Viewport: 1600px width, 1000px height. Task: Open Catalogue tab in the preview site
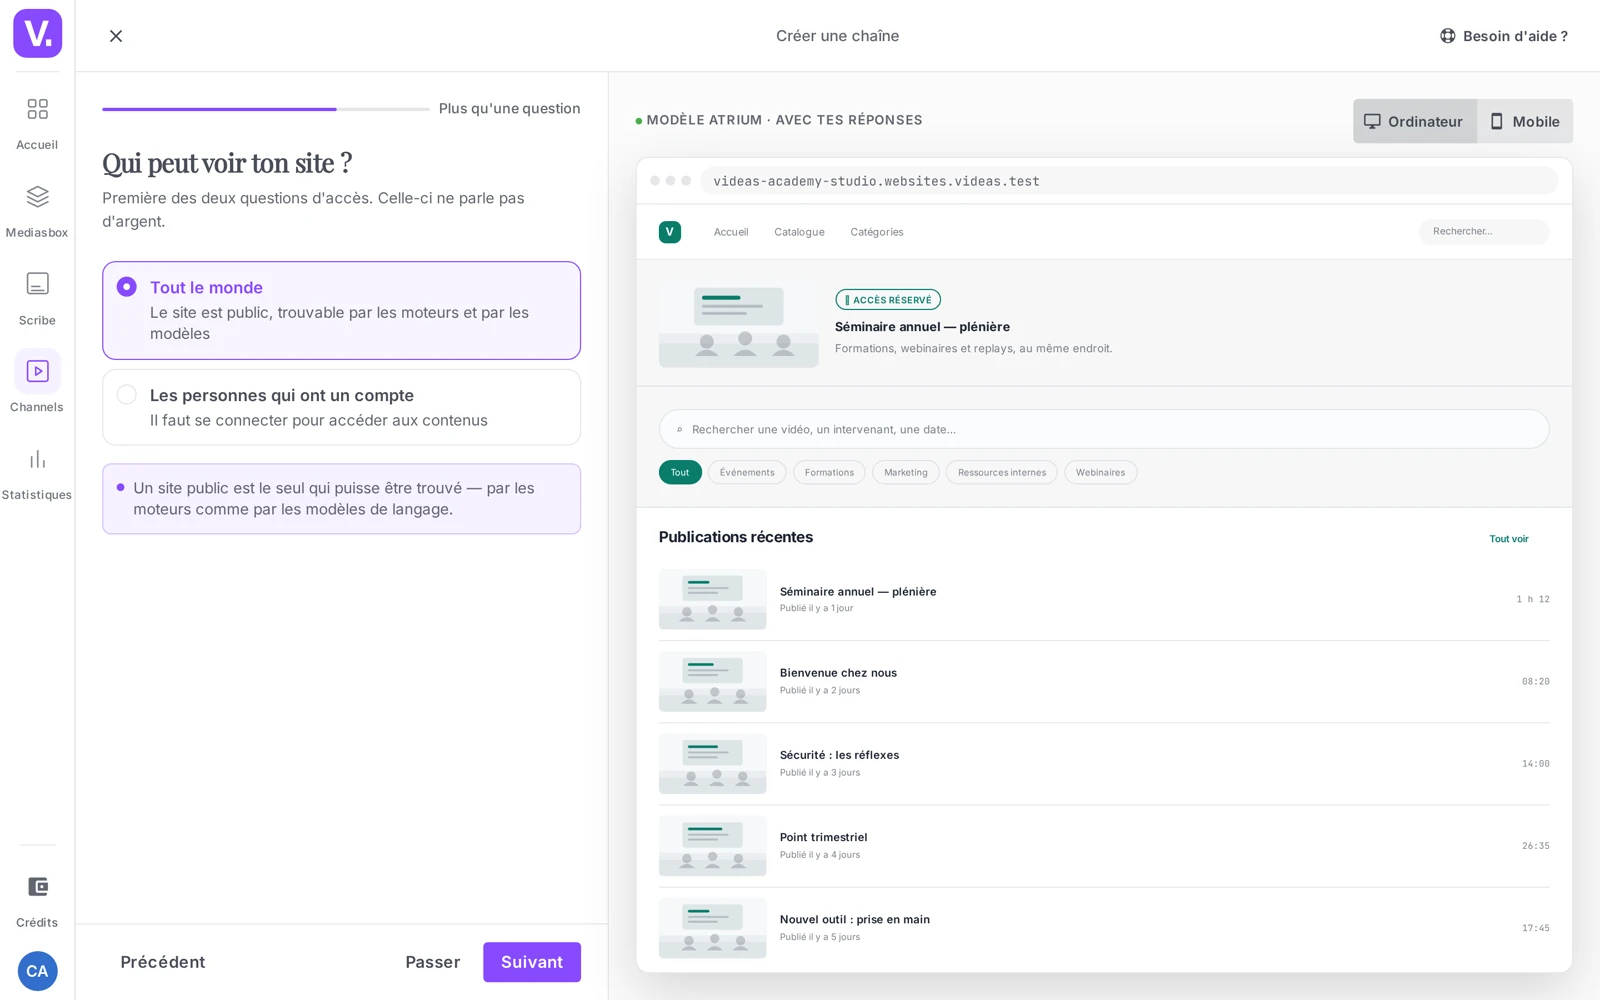799,232
